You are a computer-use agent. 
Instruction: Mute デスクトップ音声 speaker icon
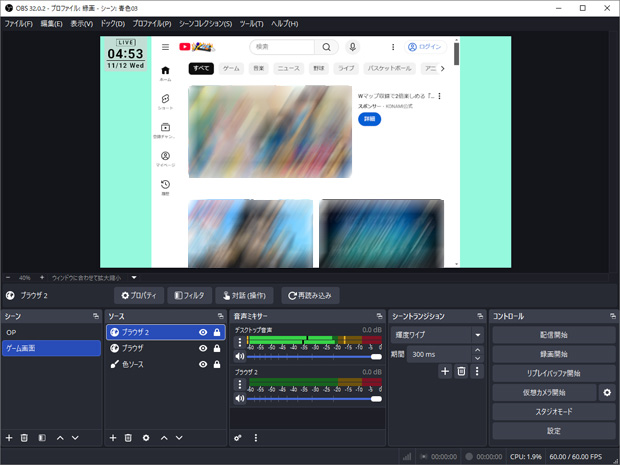(240, 356)
